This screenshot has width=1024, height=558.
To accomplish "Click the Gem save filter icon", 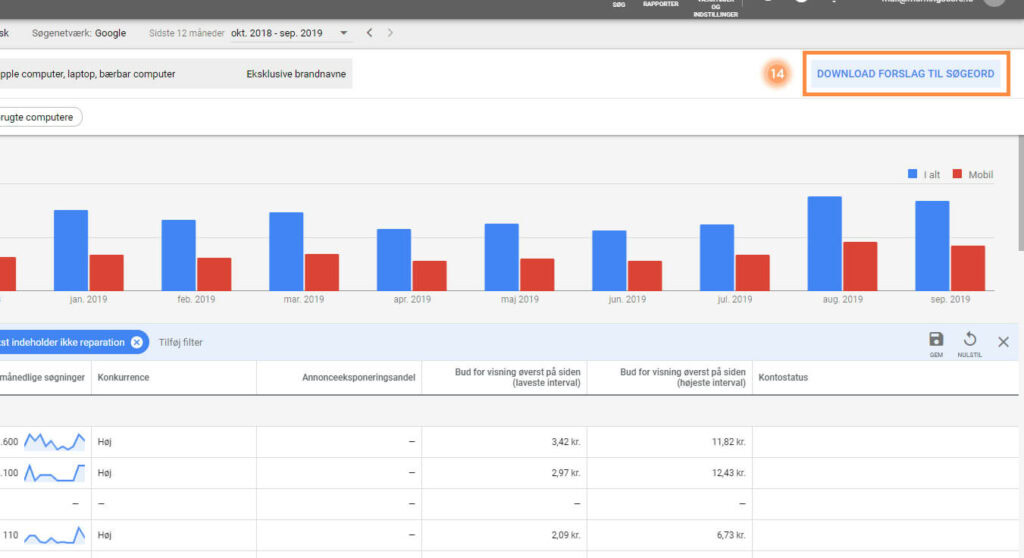I will click(936, 341).
